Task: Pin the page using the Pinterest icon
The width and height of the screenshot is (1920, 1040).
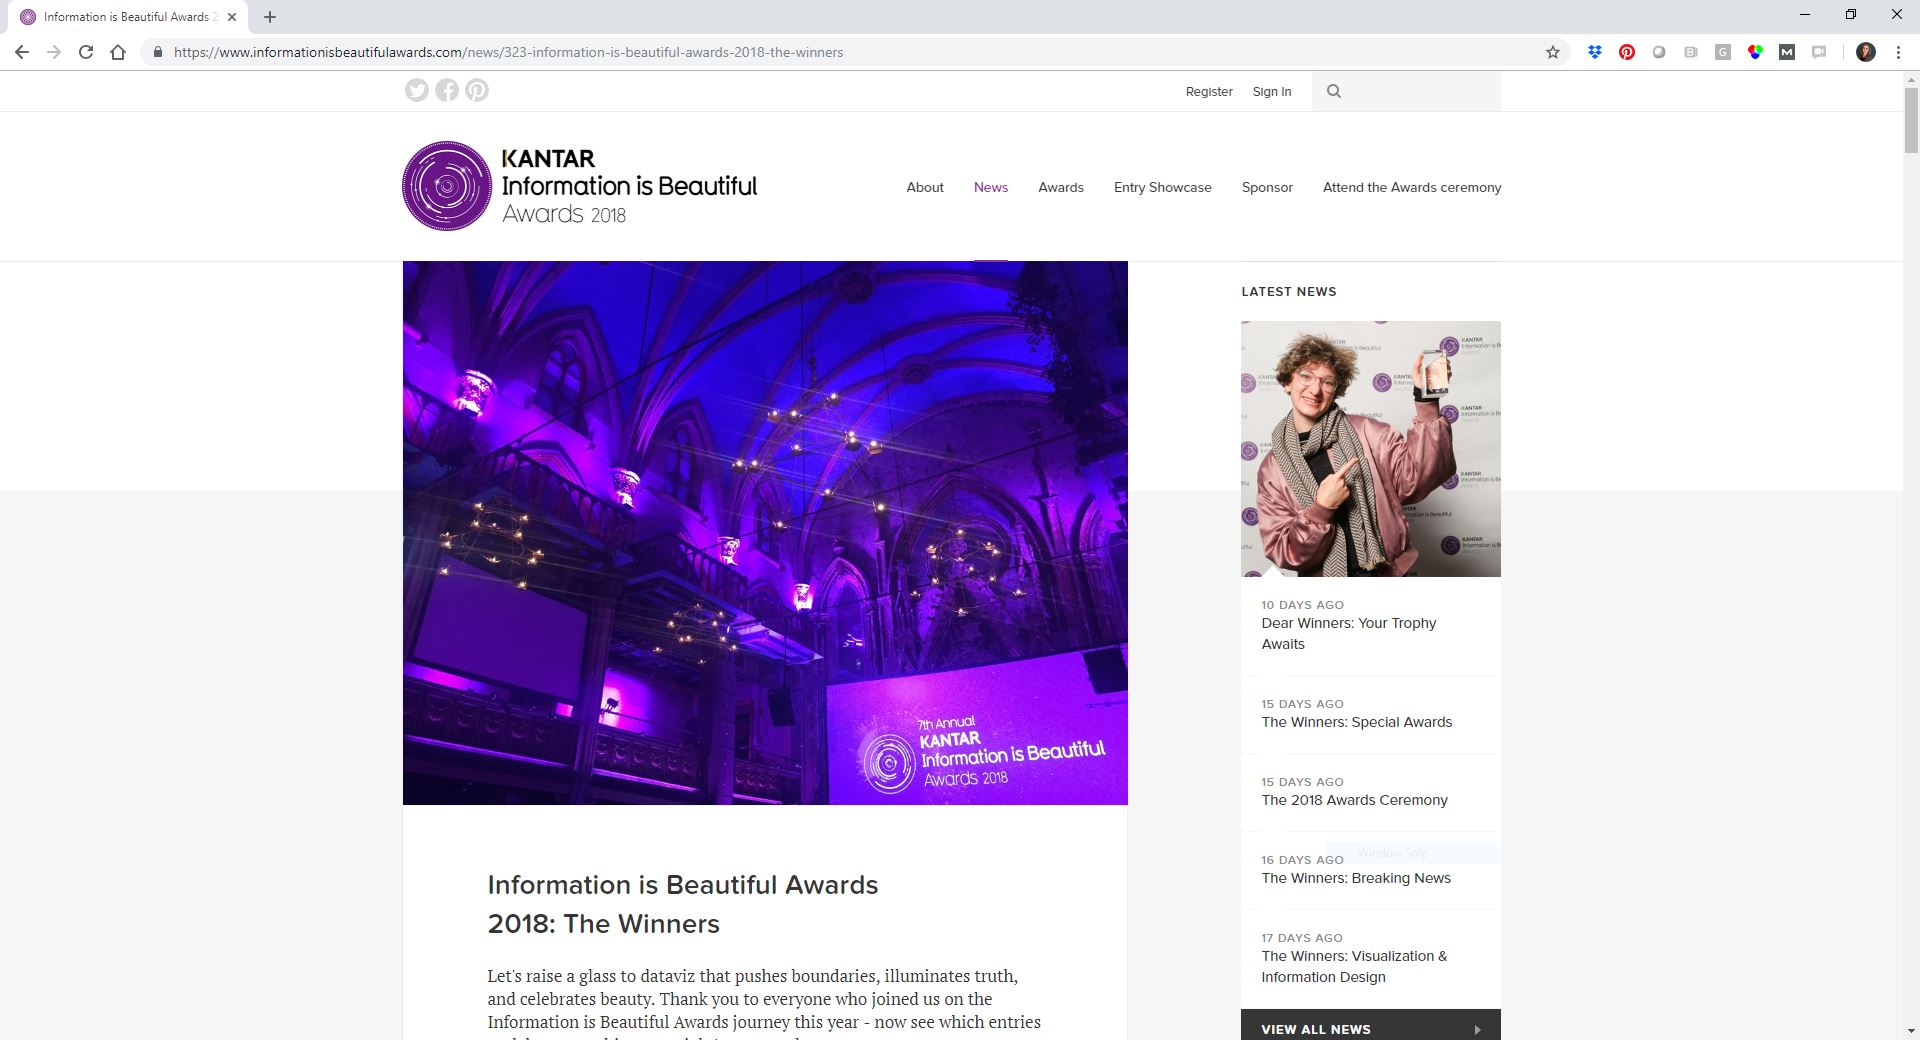Action: pyautogui.click(x=477, y=90)
